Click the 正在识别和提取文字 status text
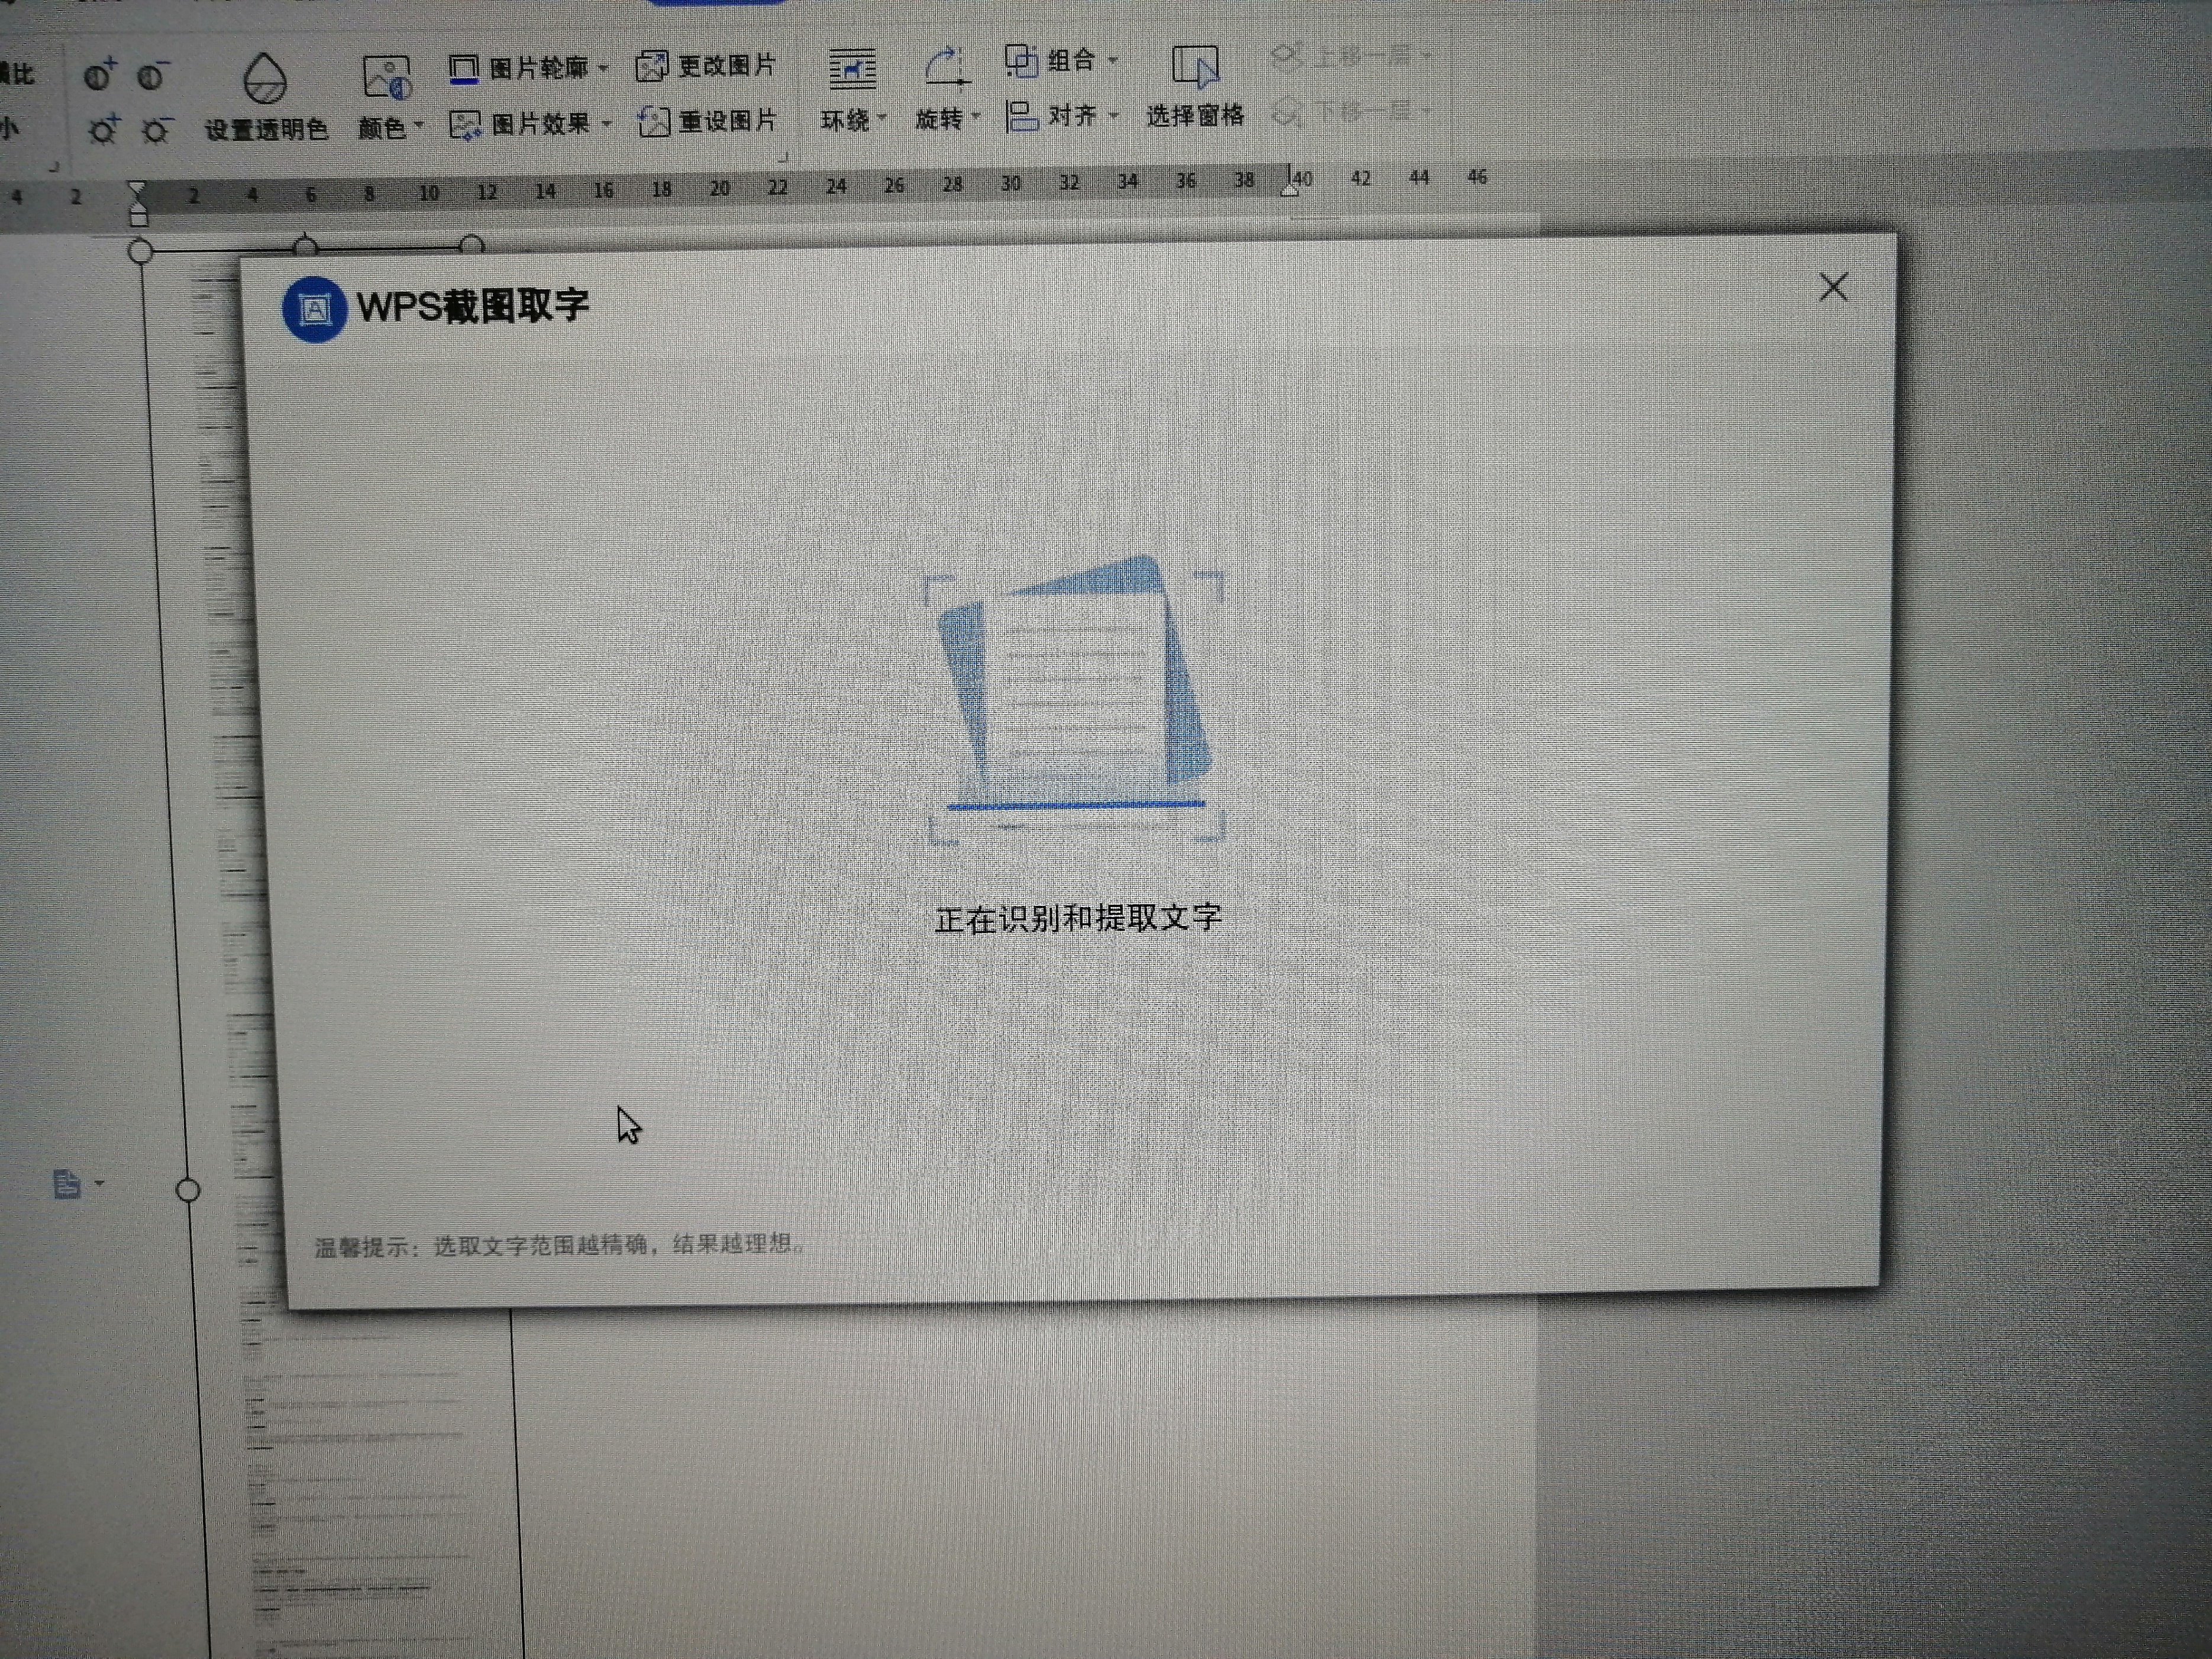 coord(1078,918)
